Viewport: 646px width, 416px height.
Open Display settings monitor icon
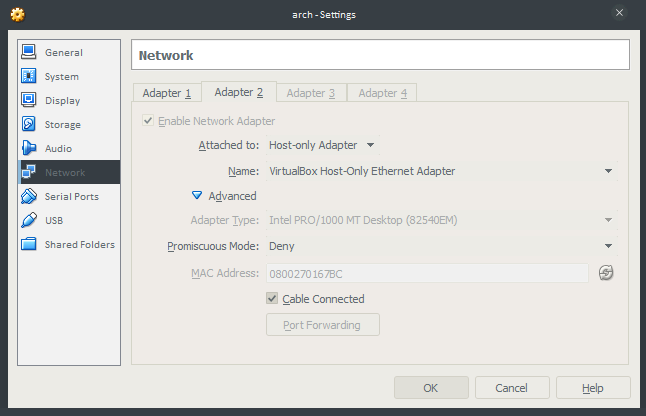[29, 100]
